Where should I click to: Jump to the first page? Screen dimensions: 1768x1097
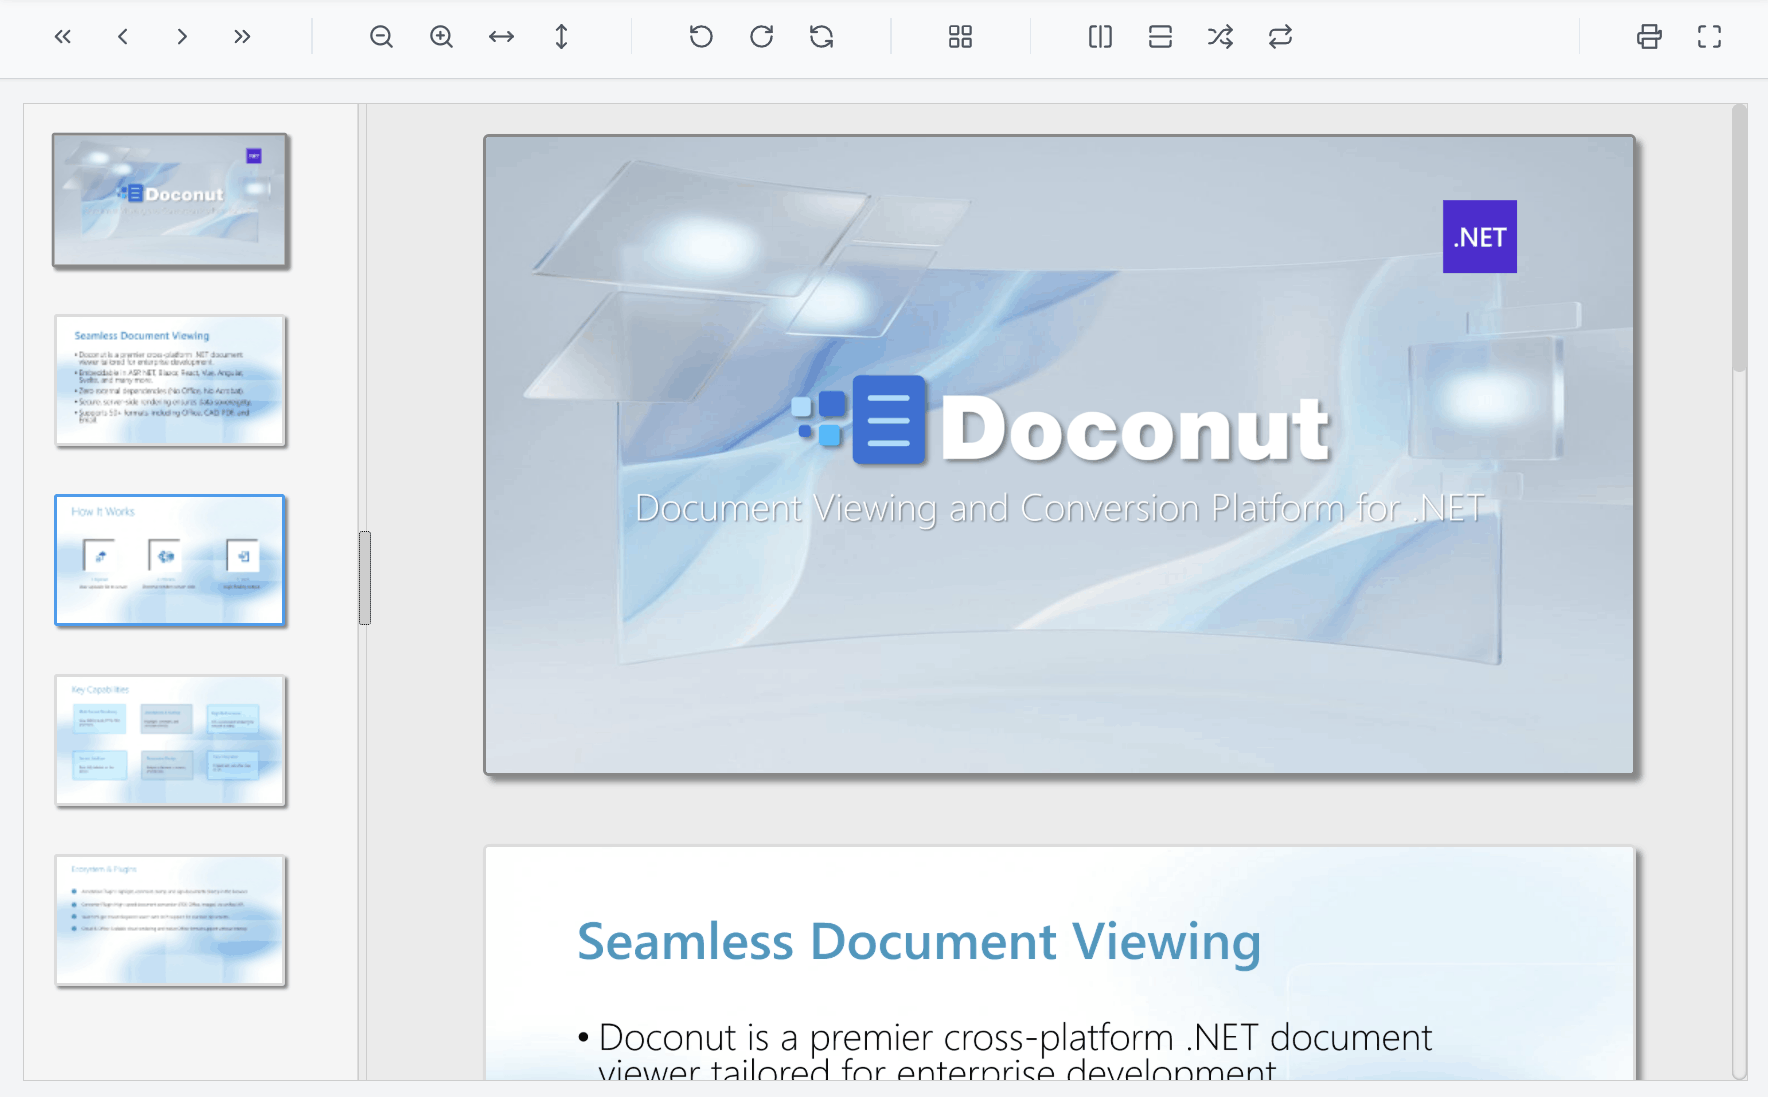tap(62, 36)
